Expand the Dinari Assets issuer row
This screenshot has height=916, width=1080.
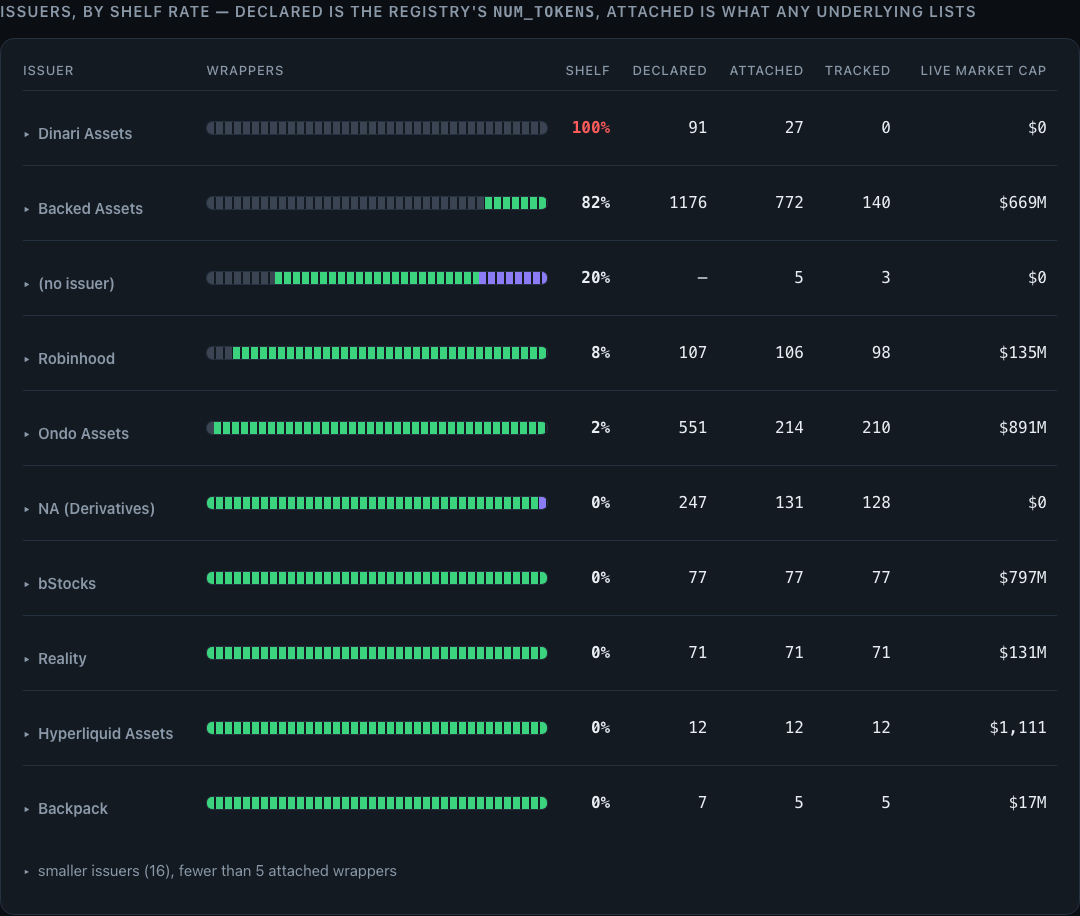pyautogui.click(x=27, y=134)
